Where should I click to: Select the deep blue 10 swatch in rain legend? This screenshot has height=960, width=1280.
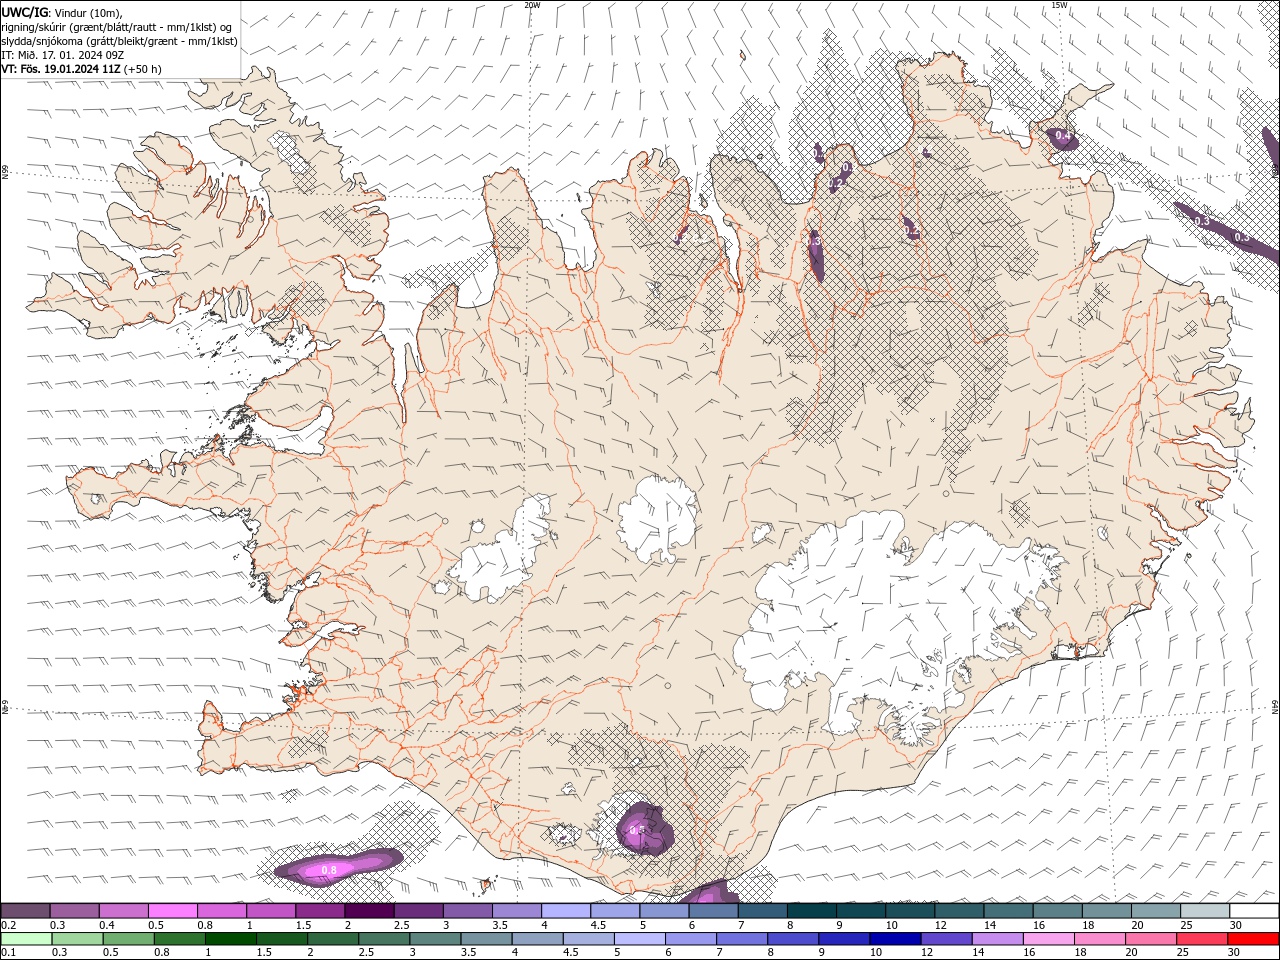895,939
